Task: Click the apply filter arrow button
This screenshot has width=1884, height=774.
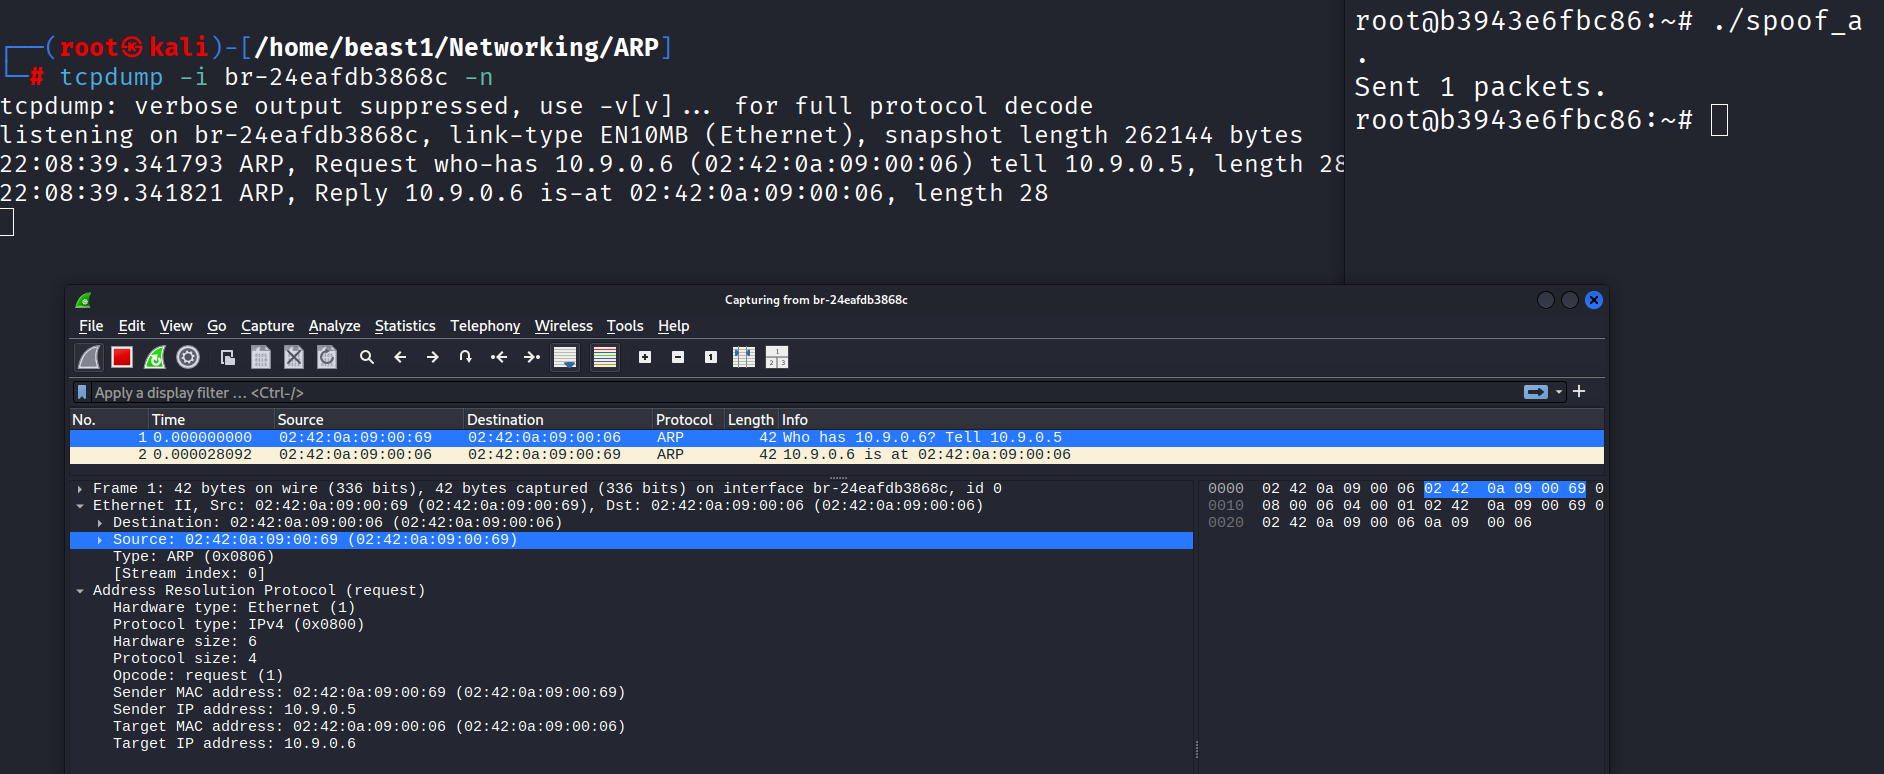Action: (1535, 392)
